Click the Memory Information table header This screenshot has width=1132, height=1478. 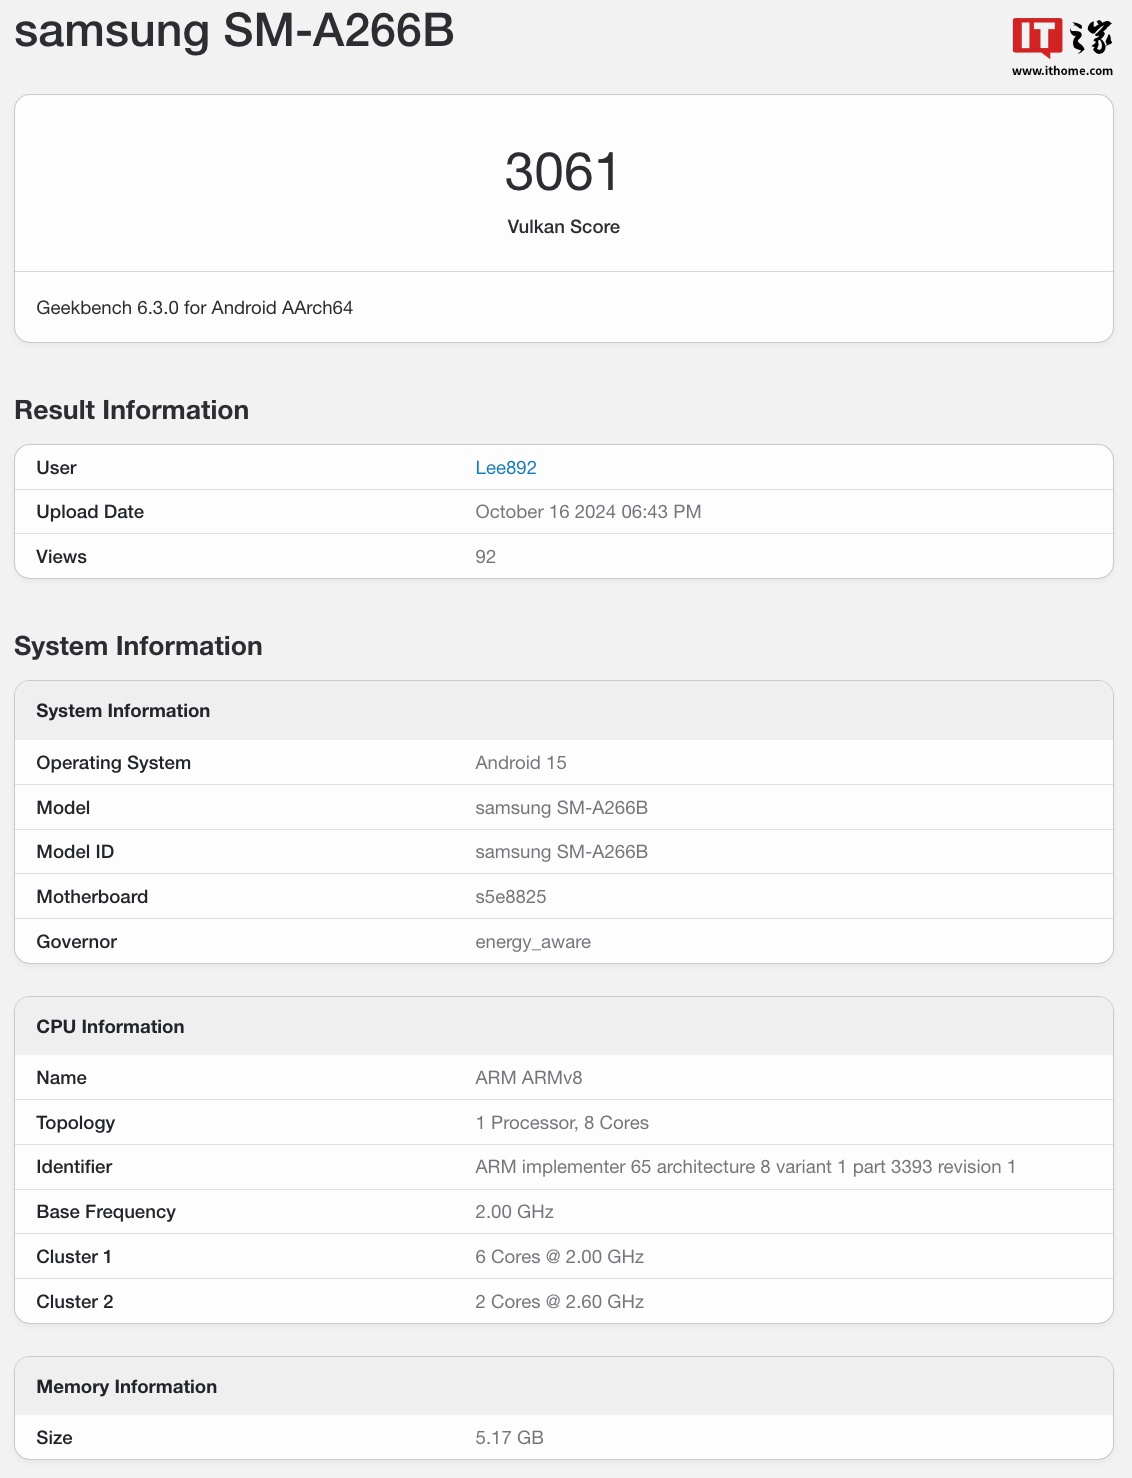point(126,1387)
